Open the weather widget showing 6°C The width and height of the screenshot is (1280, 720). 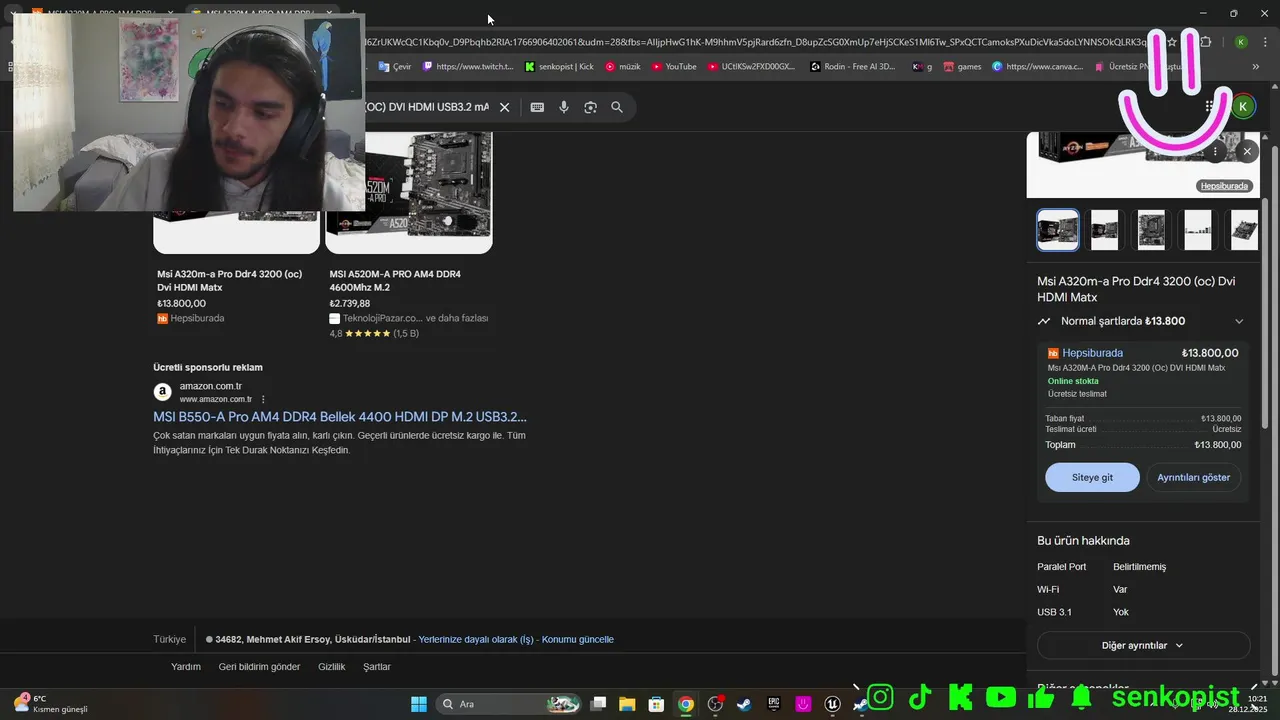(50, 704)
